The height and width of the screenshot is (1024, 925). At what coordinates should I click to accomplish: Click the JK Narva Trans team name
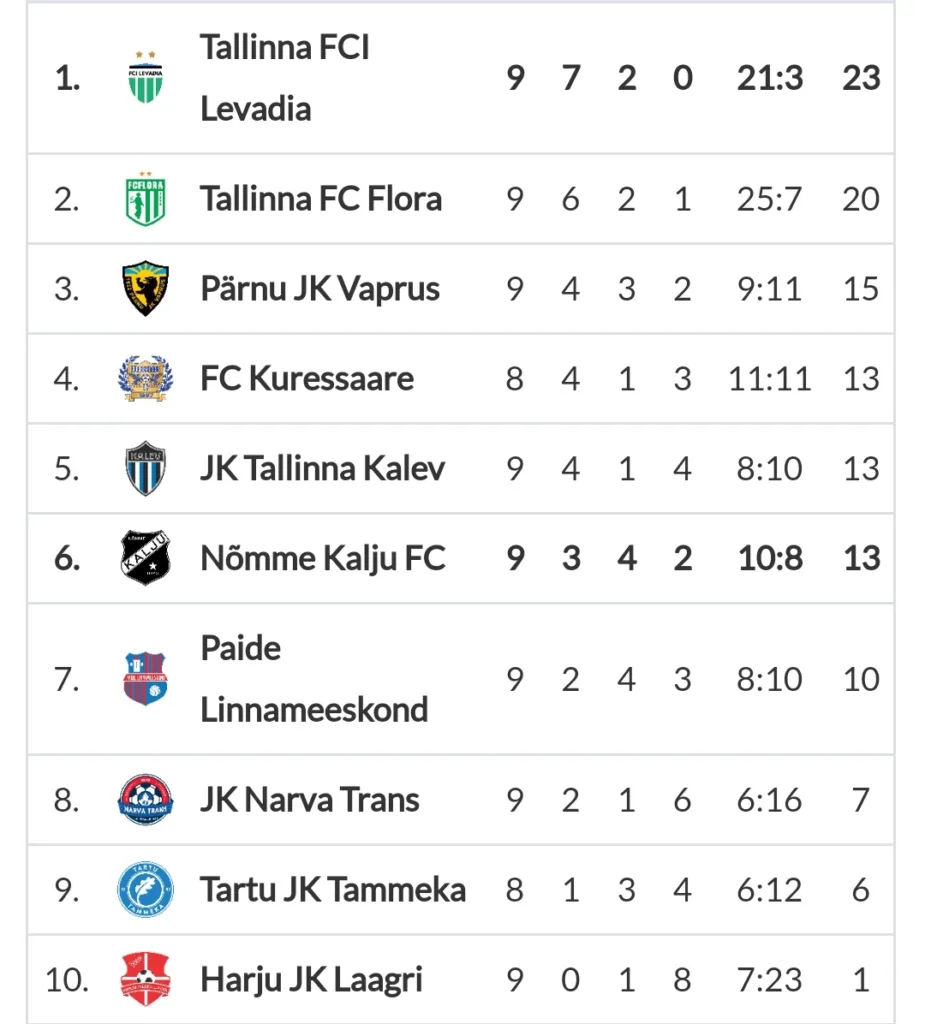tap(310, 799)
